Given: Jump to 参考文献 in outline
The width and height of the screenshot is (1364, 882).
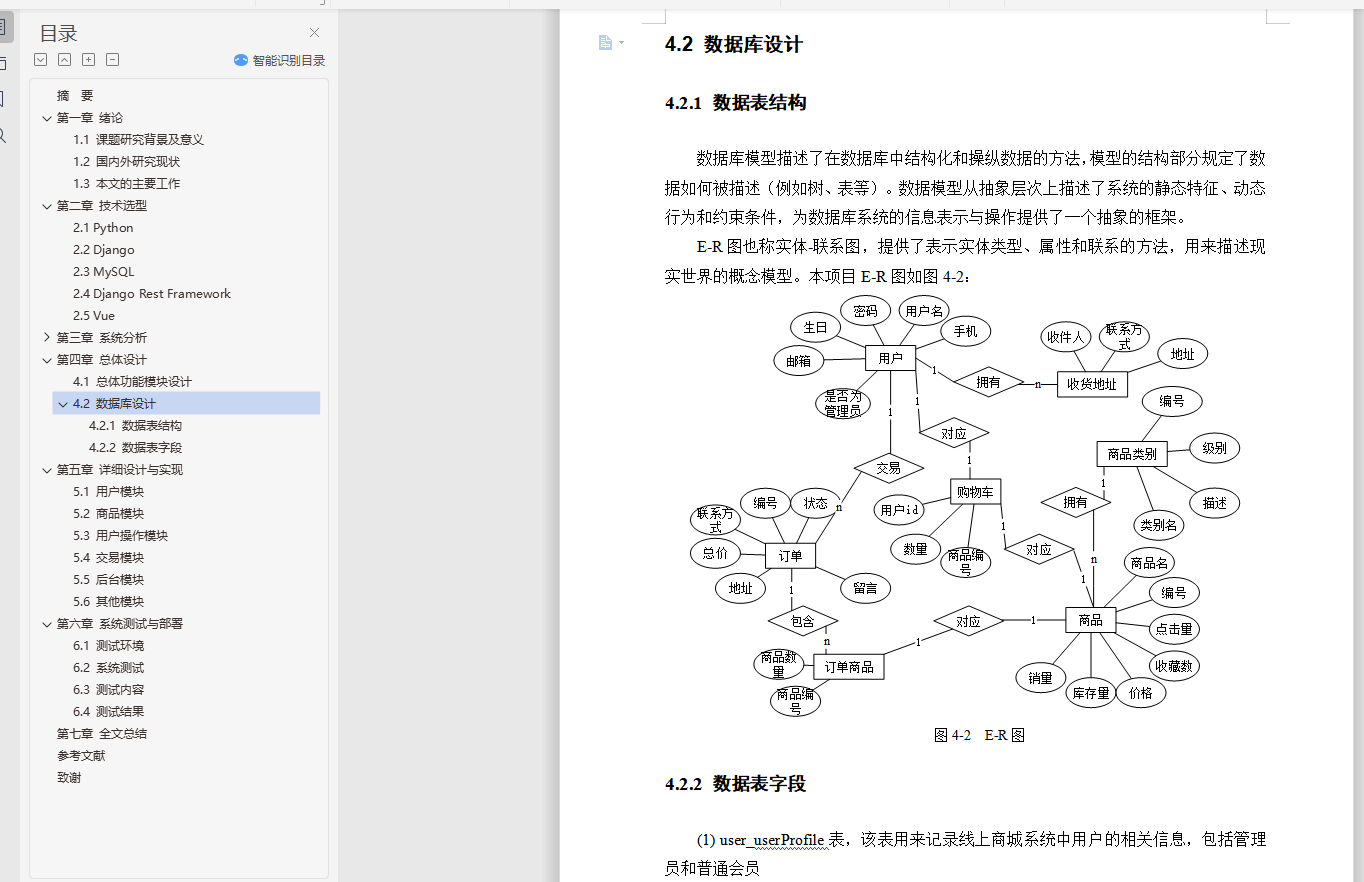Looking at the screenshot, I should pos(81,756).
